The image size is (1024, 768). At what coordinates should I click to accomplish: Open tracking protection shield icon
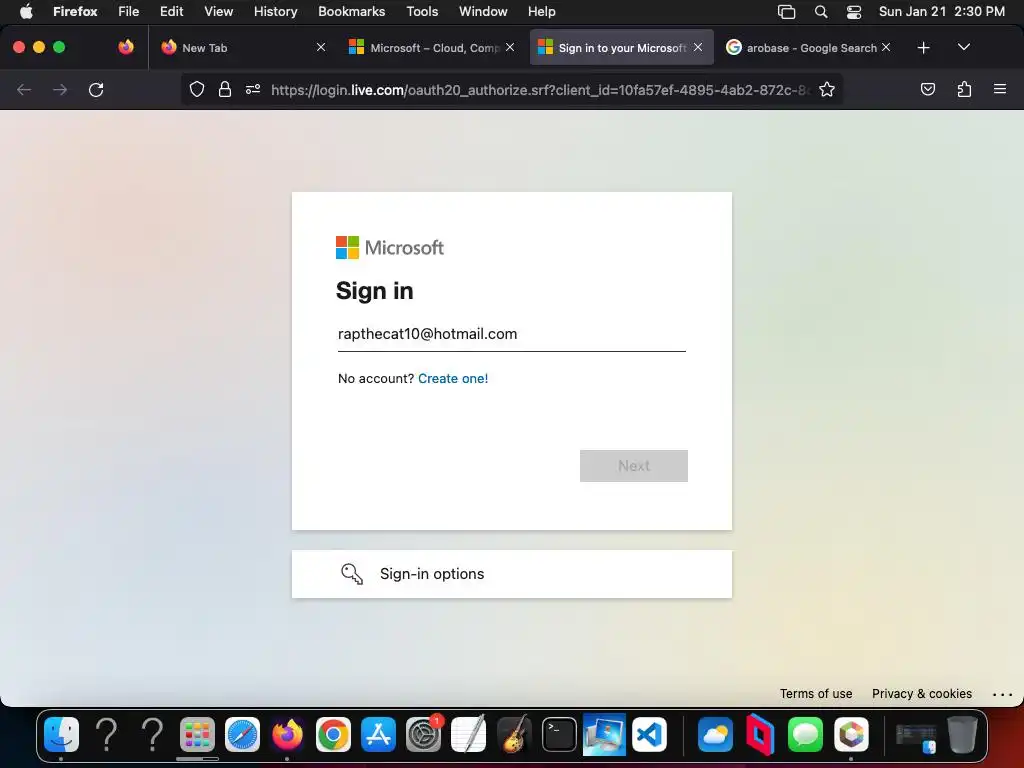pyautogui.click(x=197, y=89)
